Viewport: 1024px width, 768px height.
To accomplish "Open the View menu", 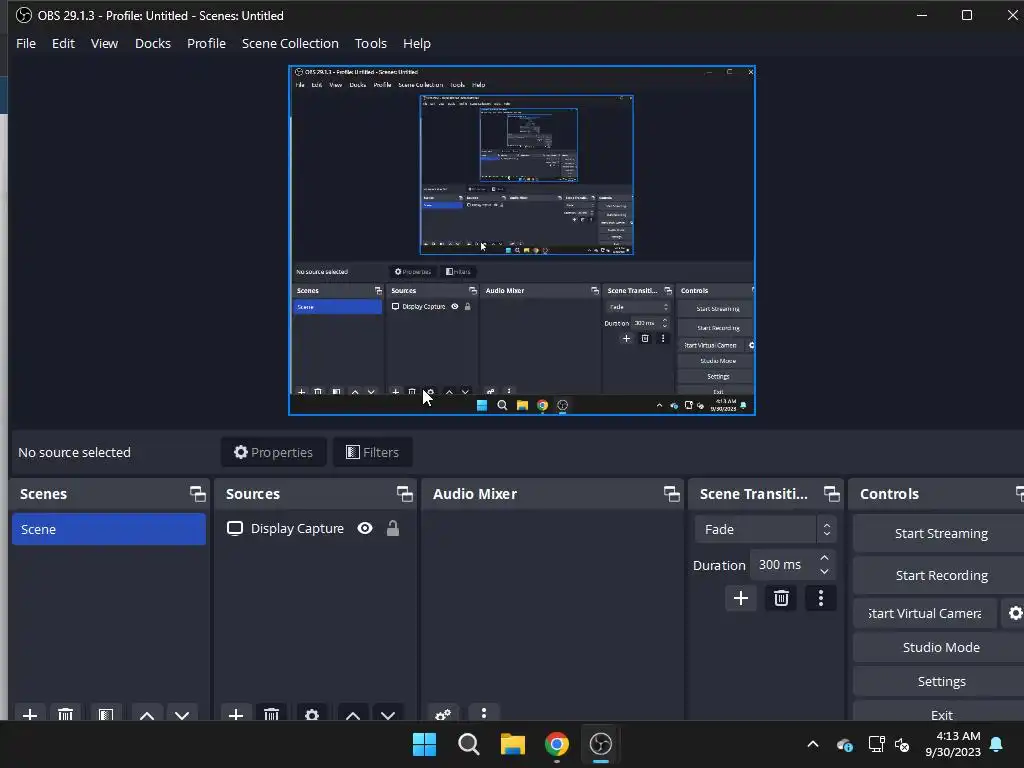I will pyautogui.click(x=104, y=43).
